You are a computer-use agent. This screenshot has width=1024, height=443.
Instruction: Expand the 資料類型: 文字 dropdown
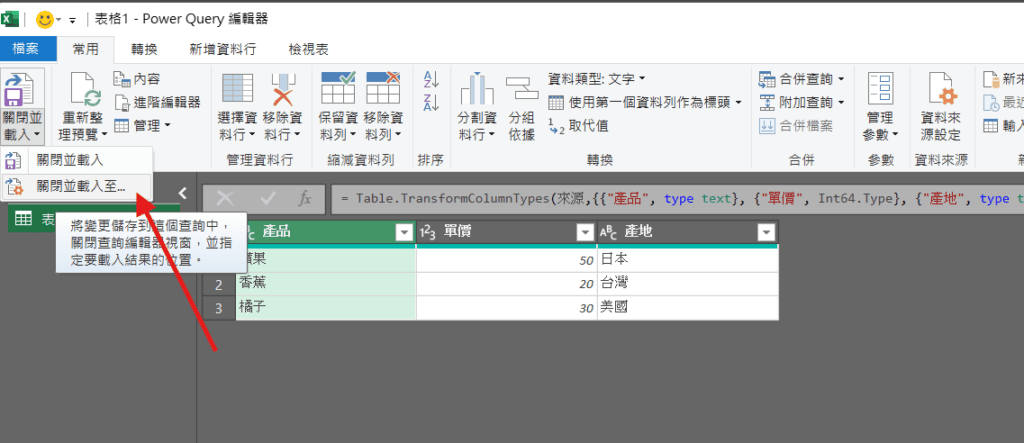[597, 78]
